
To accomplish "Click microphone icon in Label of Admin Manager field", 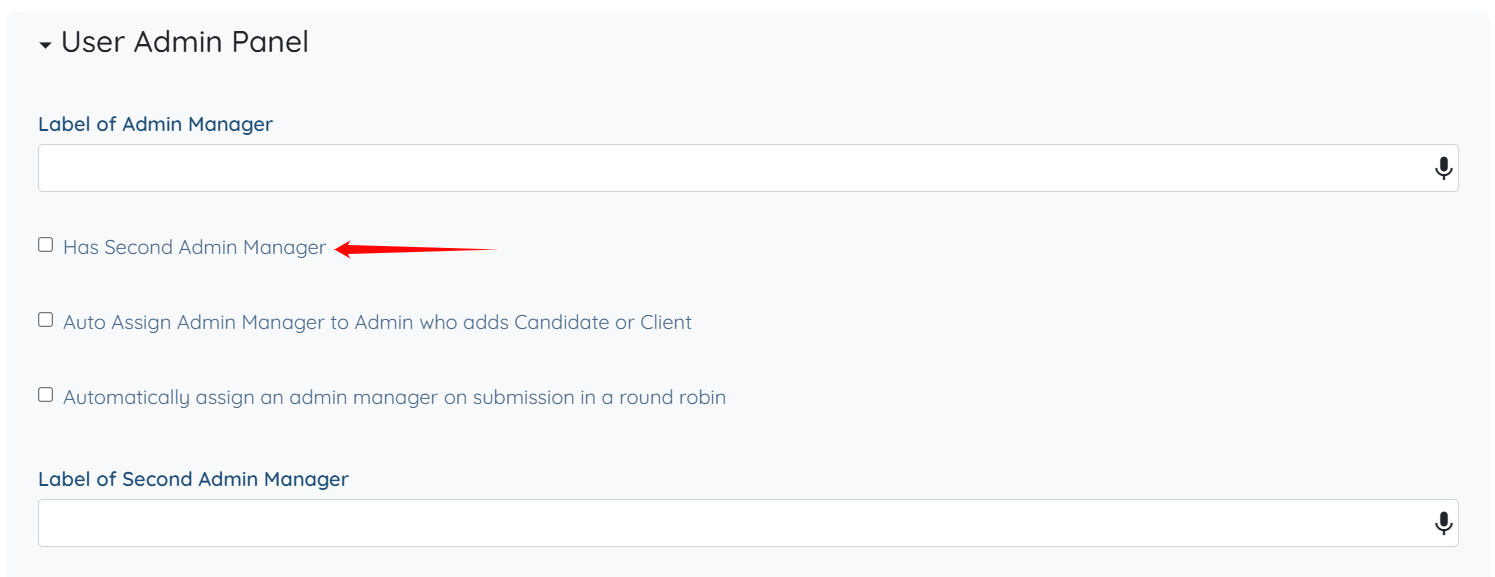I will 1443,168.
